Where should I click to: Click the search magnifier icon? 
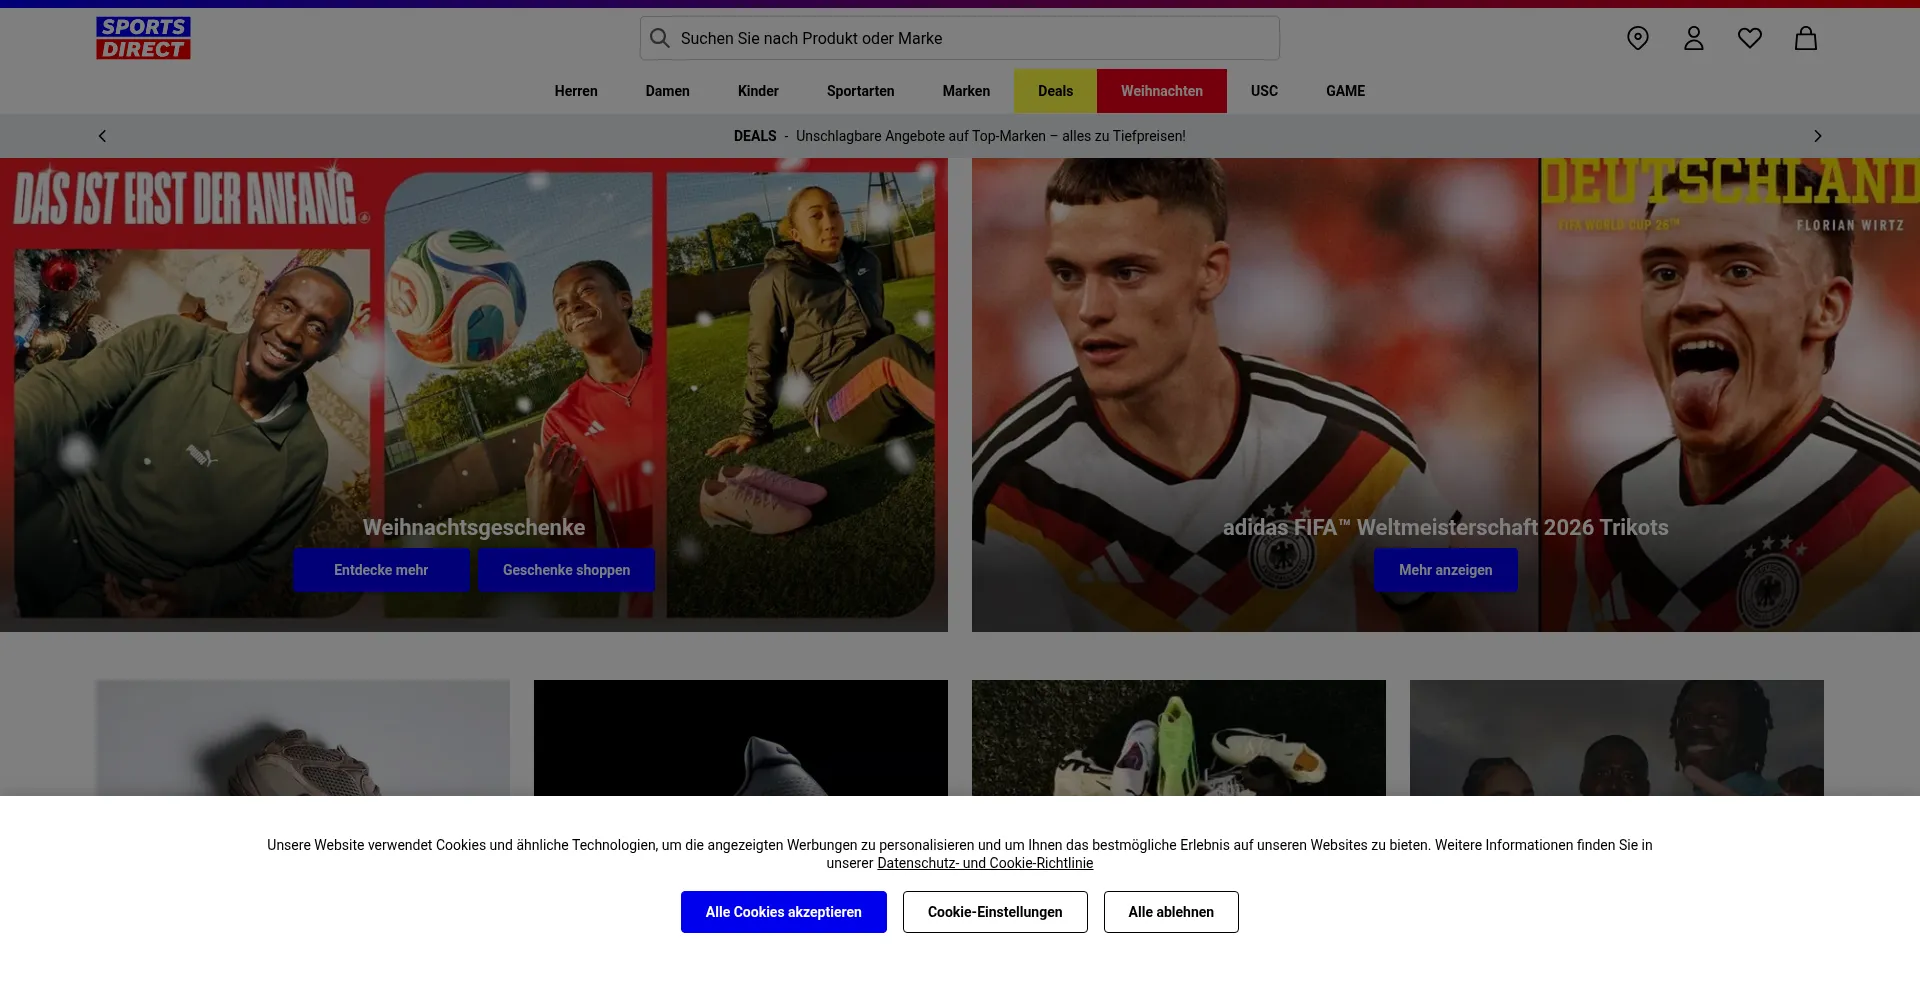click(659, 38)
